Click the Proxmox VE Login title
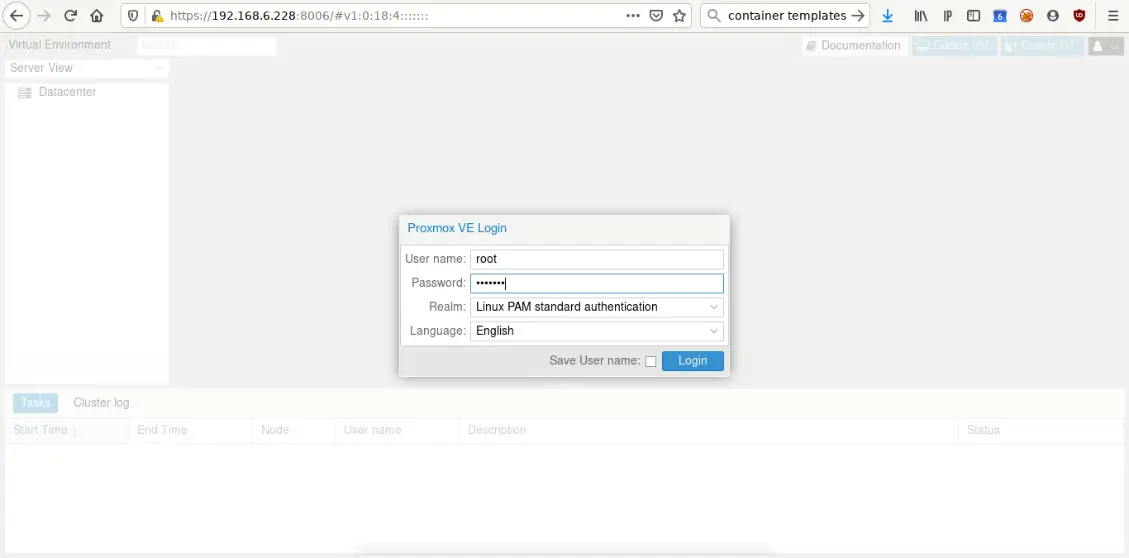This screenshot has width=1129, height=558. pyautogui.click(x=457, y=228)
